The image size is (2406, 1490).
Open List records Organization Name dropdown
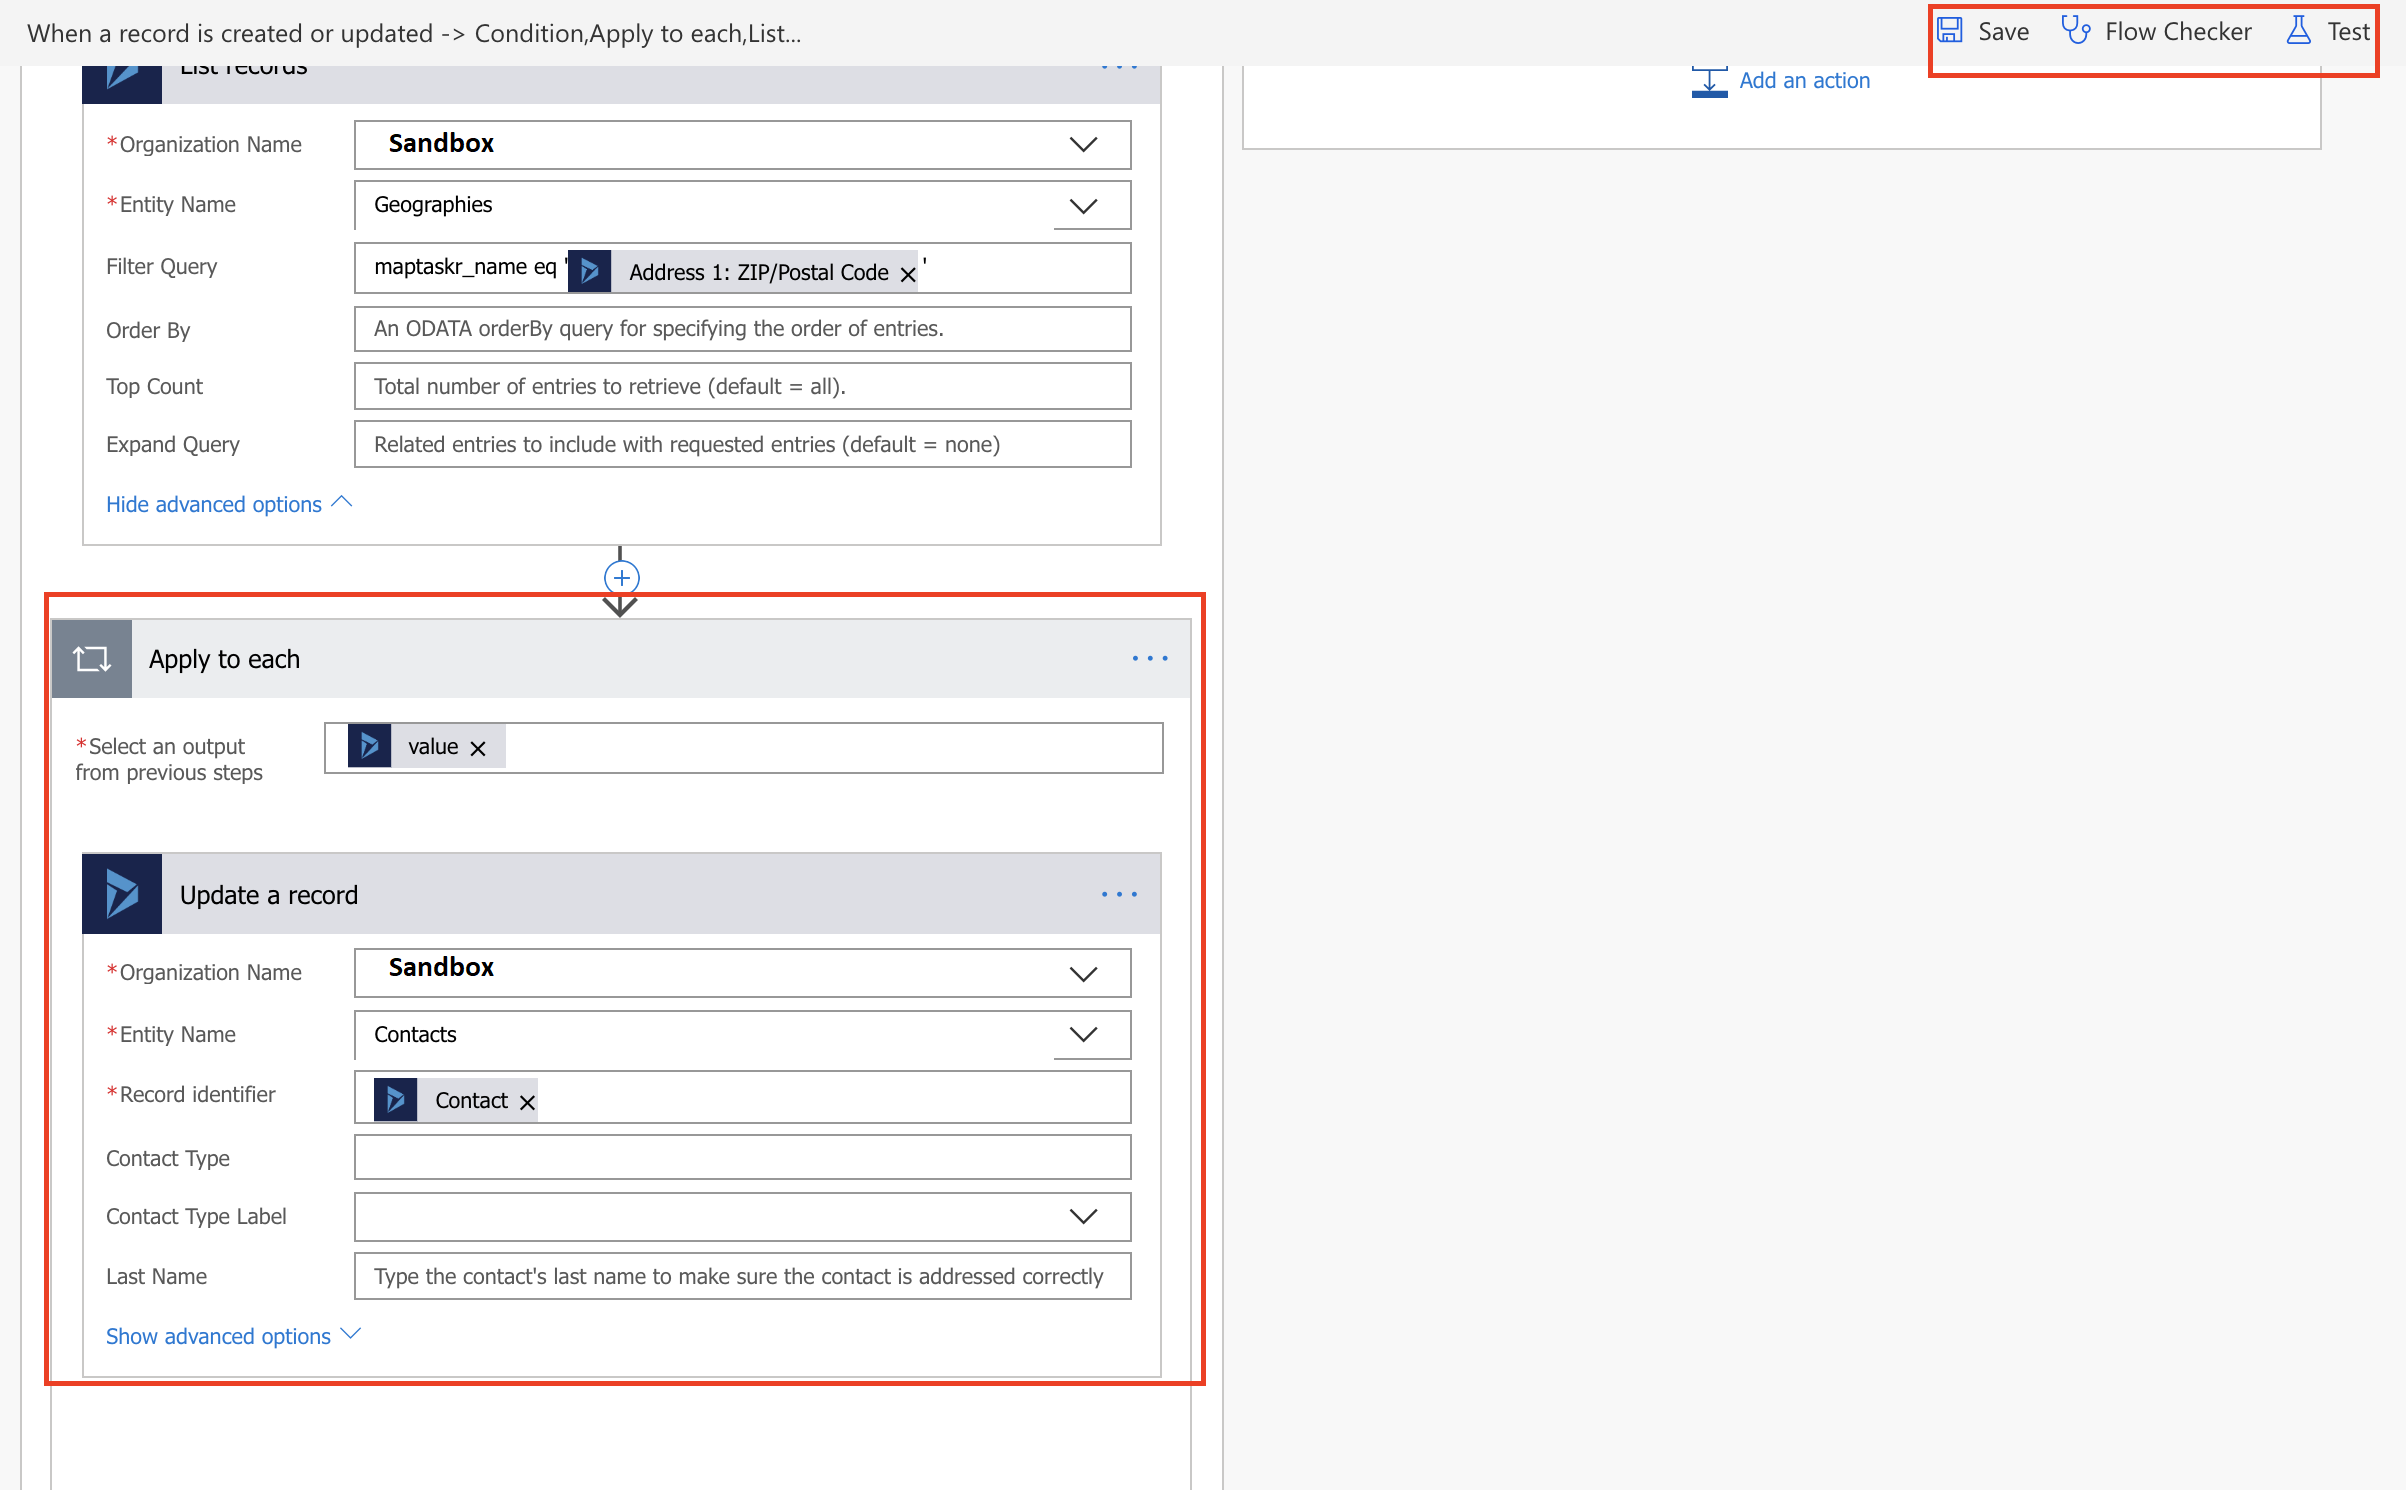point(1083,145)
